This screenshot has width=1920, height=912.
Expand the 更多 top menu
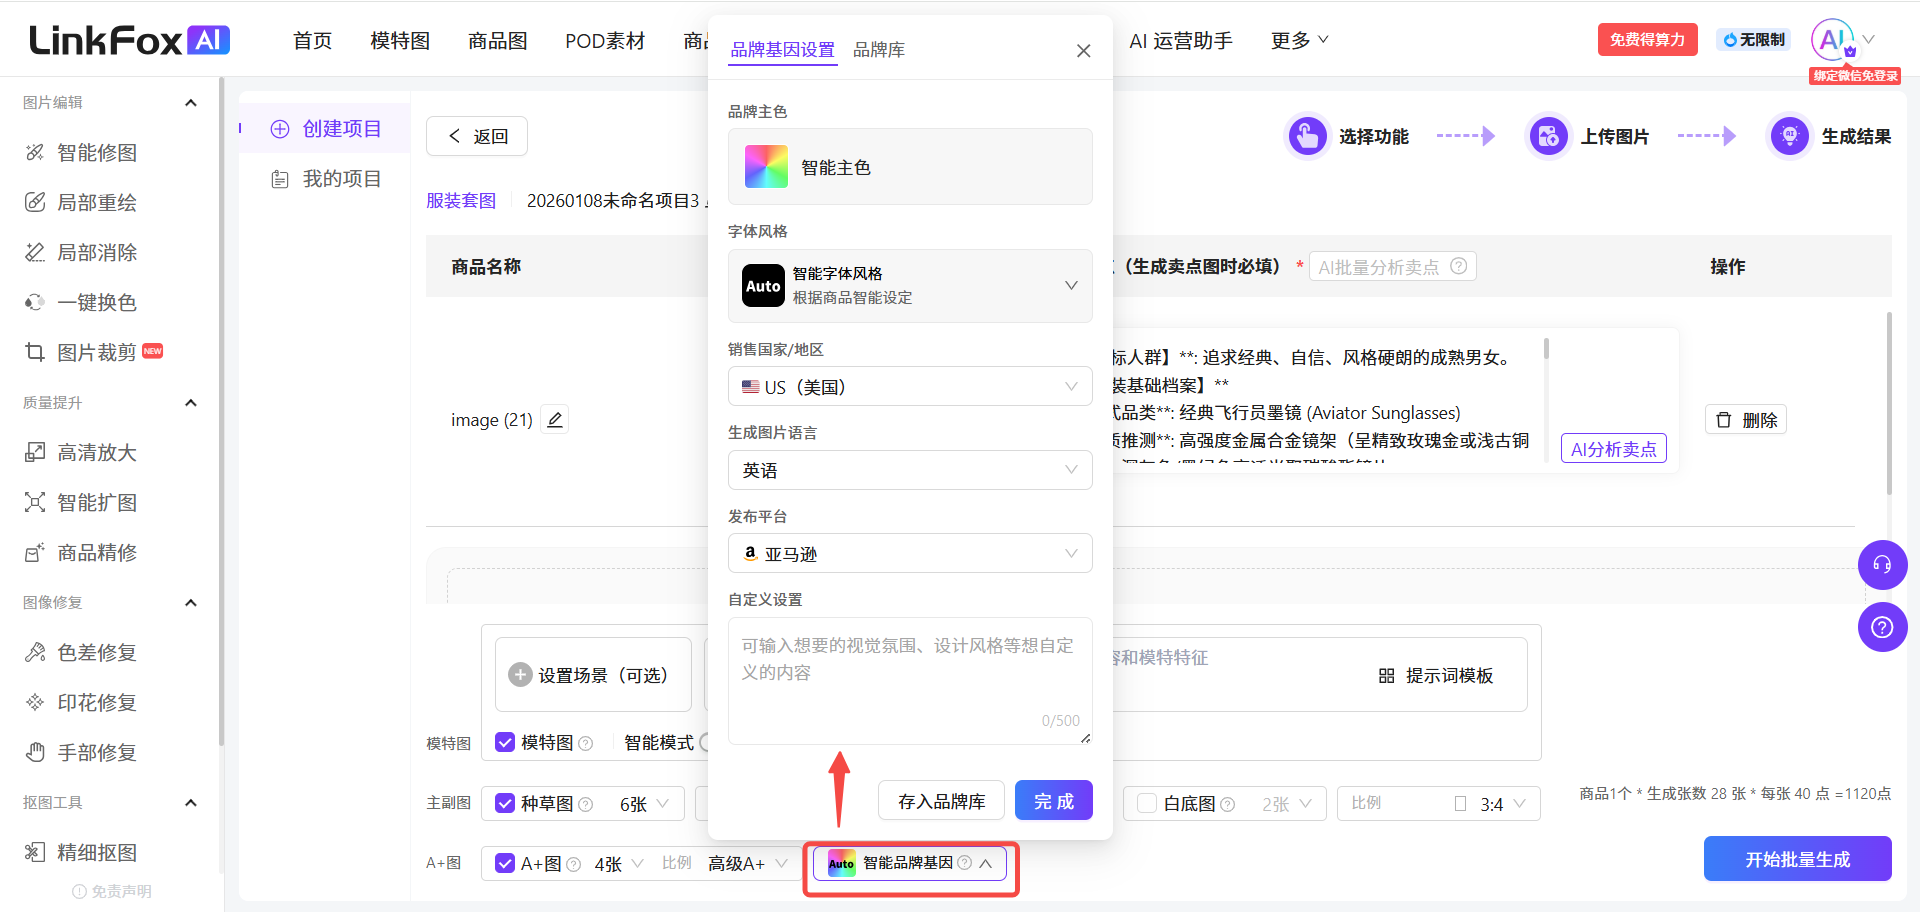pyautogui.click(x=1299, y=40)
